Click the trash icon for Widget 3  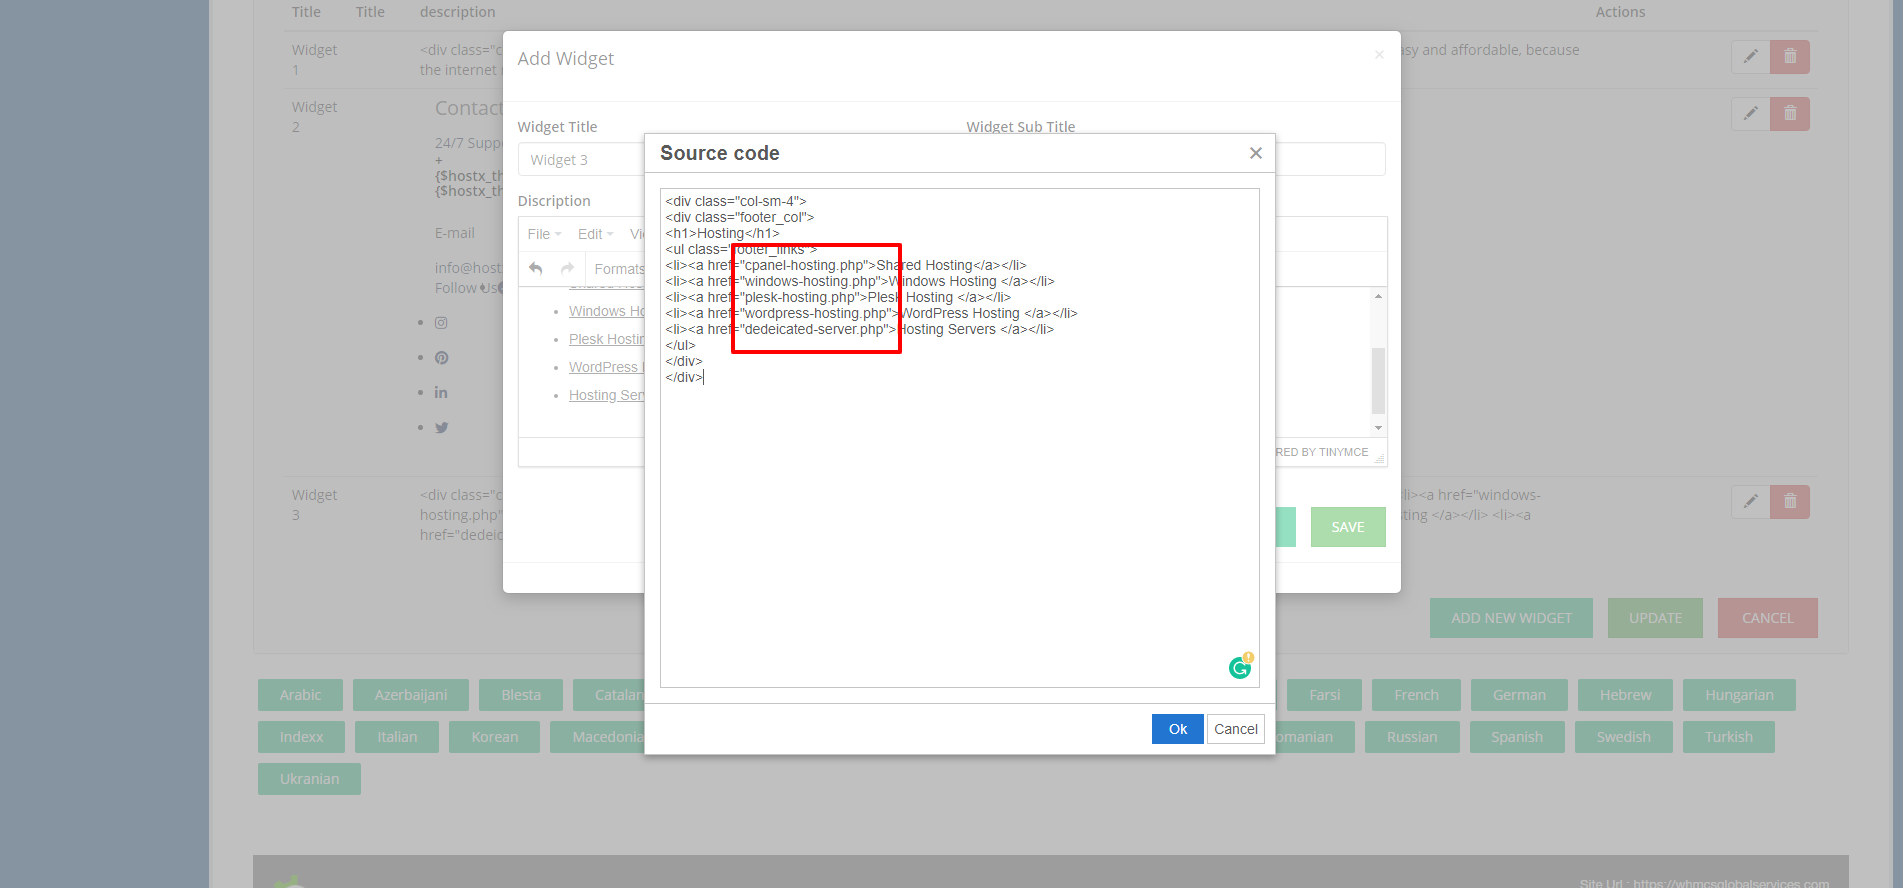[x=1790, y=502]
